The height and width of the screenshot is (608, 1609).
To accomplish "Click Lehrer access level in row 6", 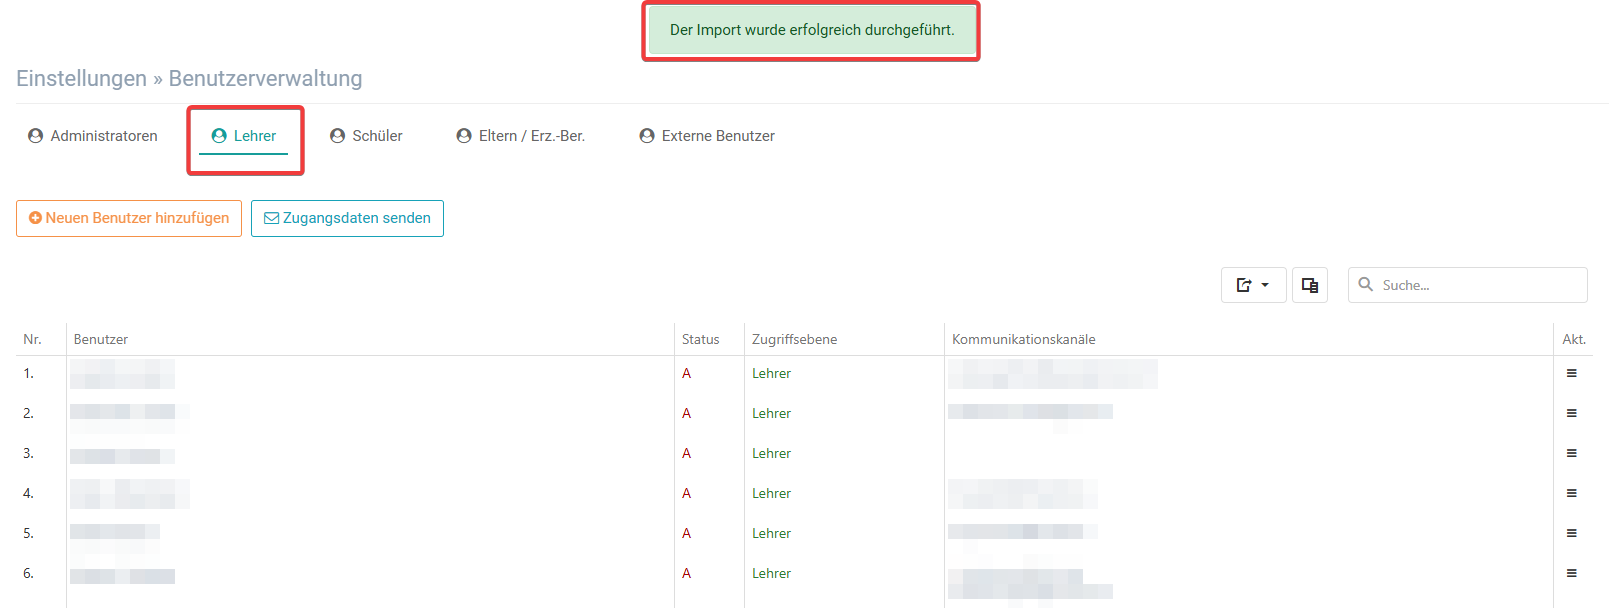I will point(772,573).
